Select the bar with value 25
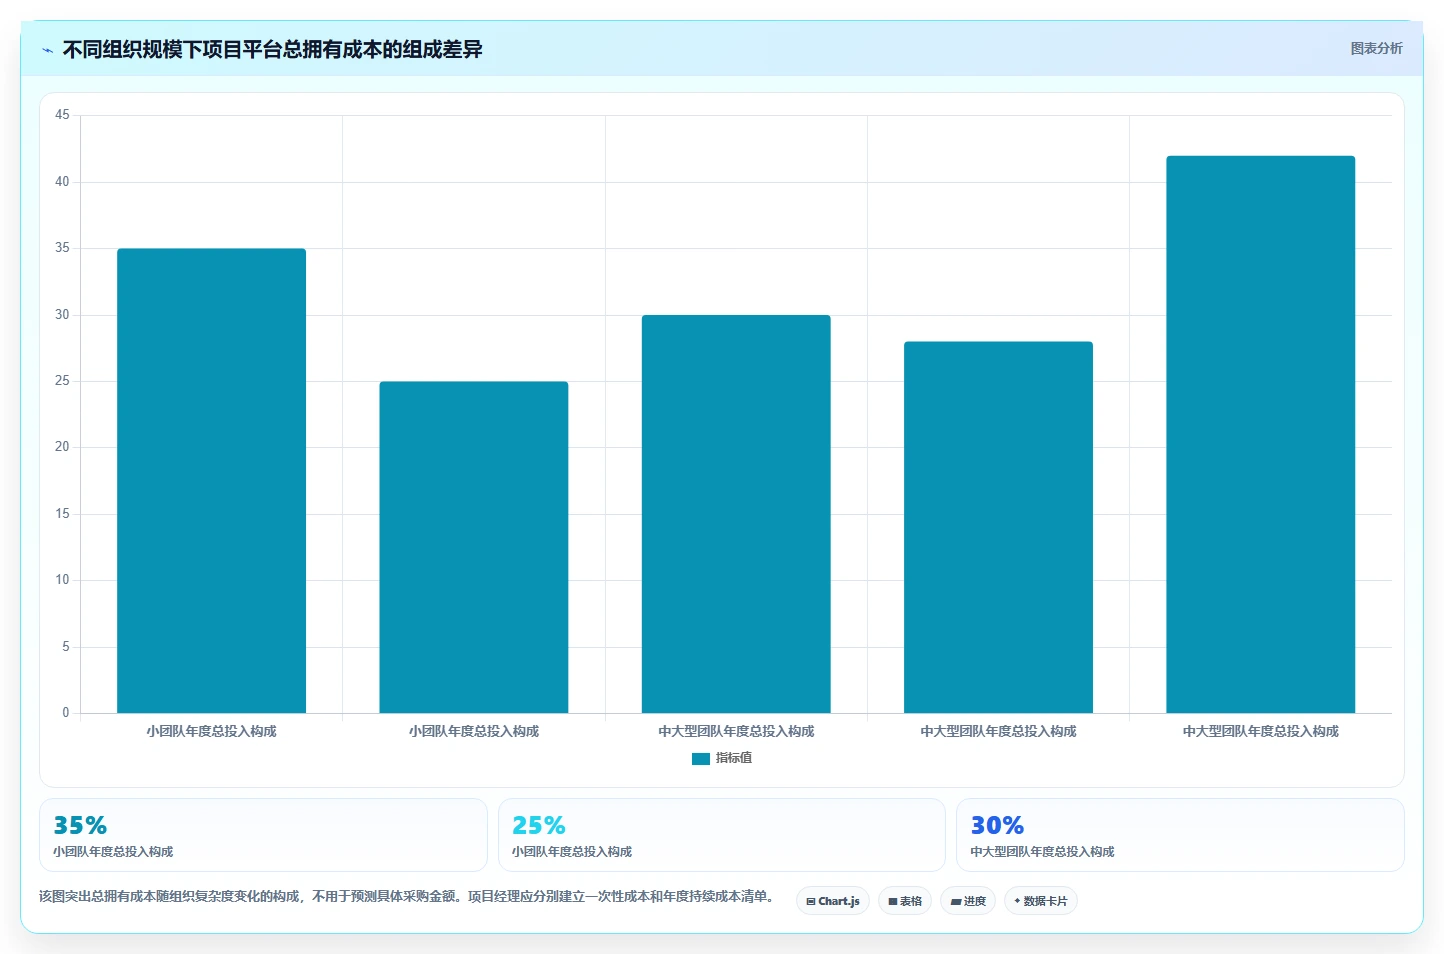The image size is (1444, 954). coord(474,547)
